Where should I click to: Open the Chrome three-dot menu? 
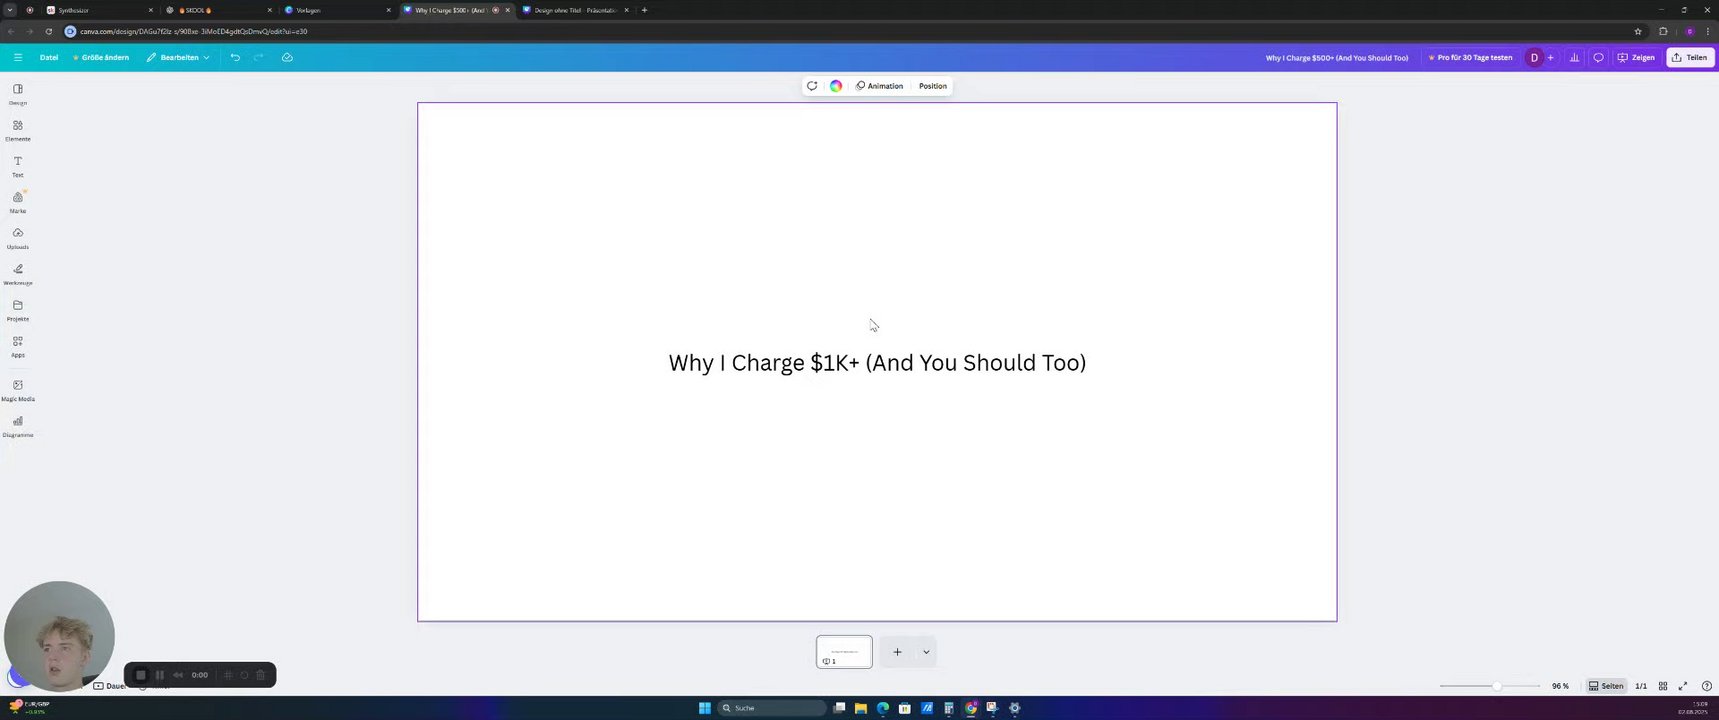point(1709,31)
